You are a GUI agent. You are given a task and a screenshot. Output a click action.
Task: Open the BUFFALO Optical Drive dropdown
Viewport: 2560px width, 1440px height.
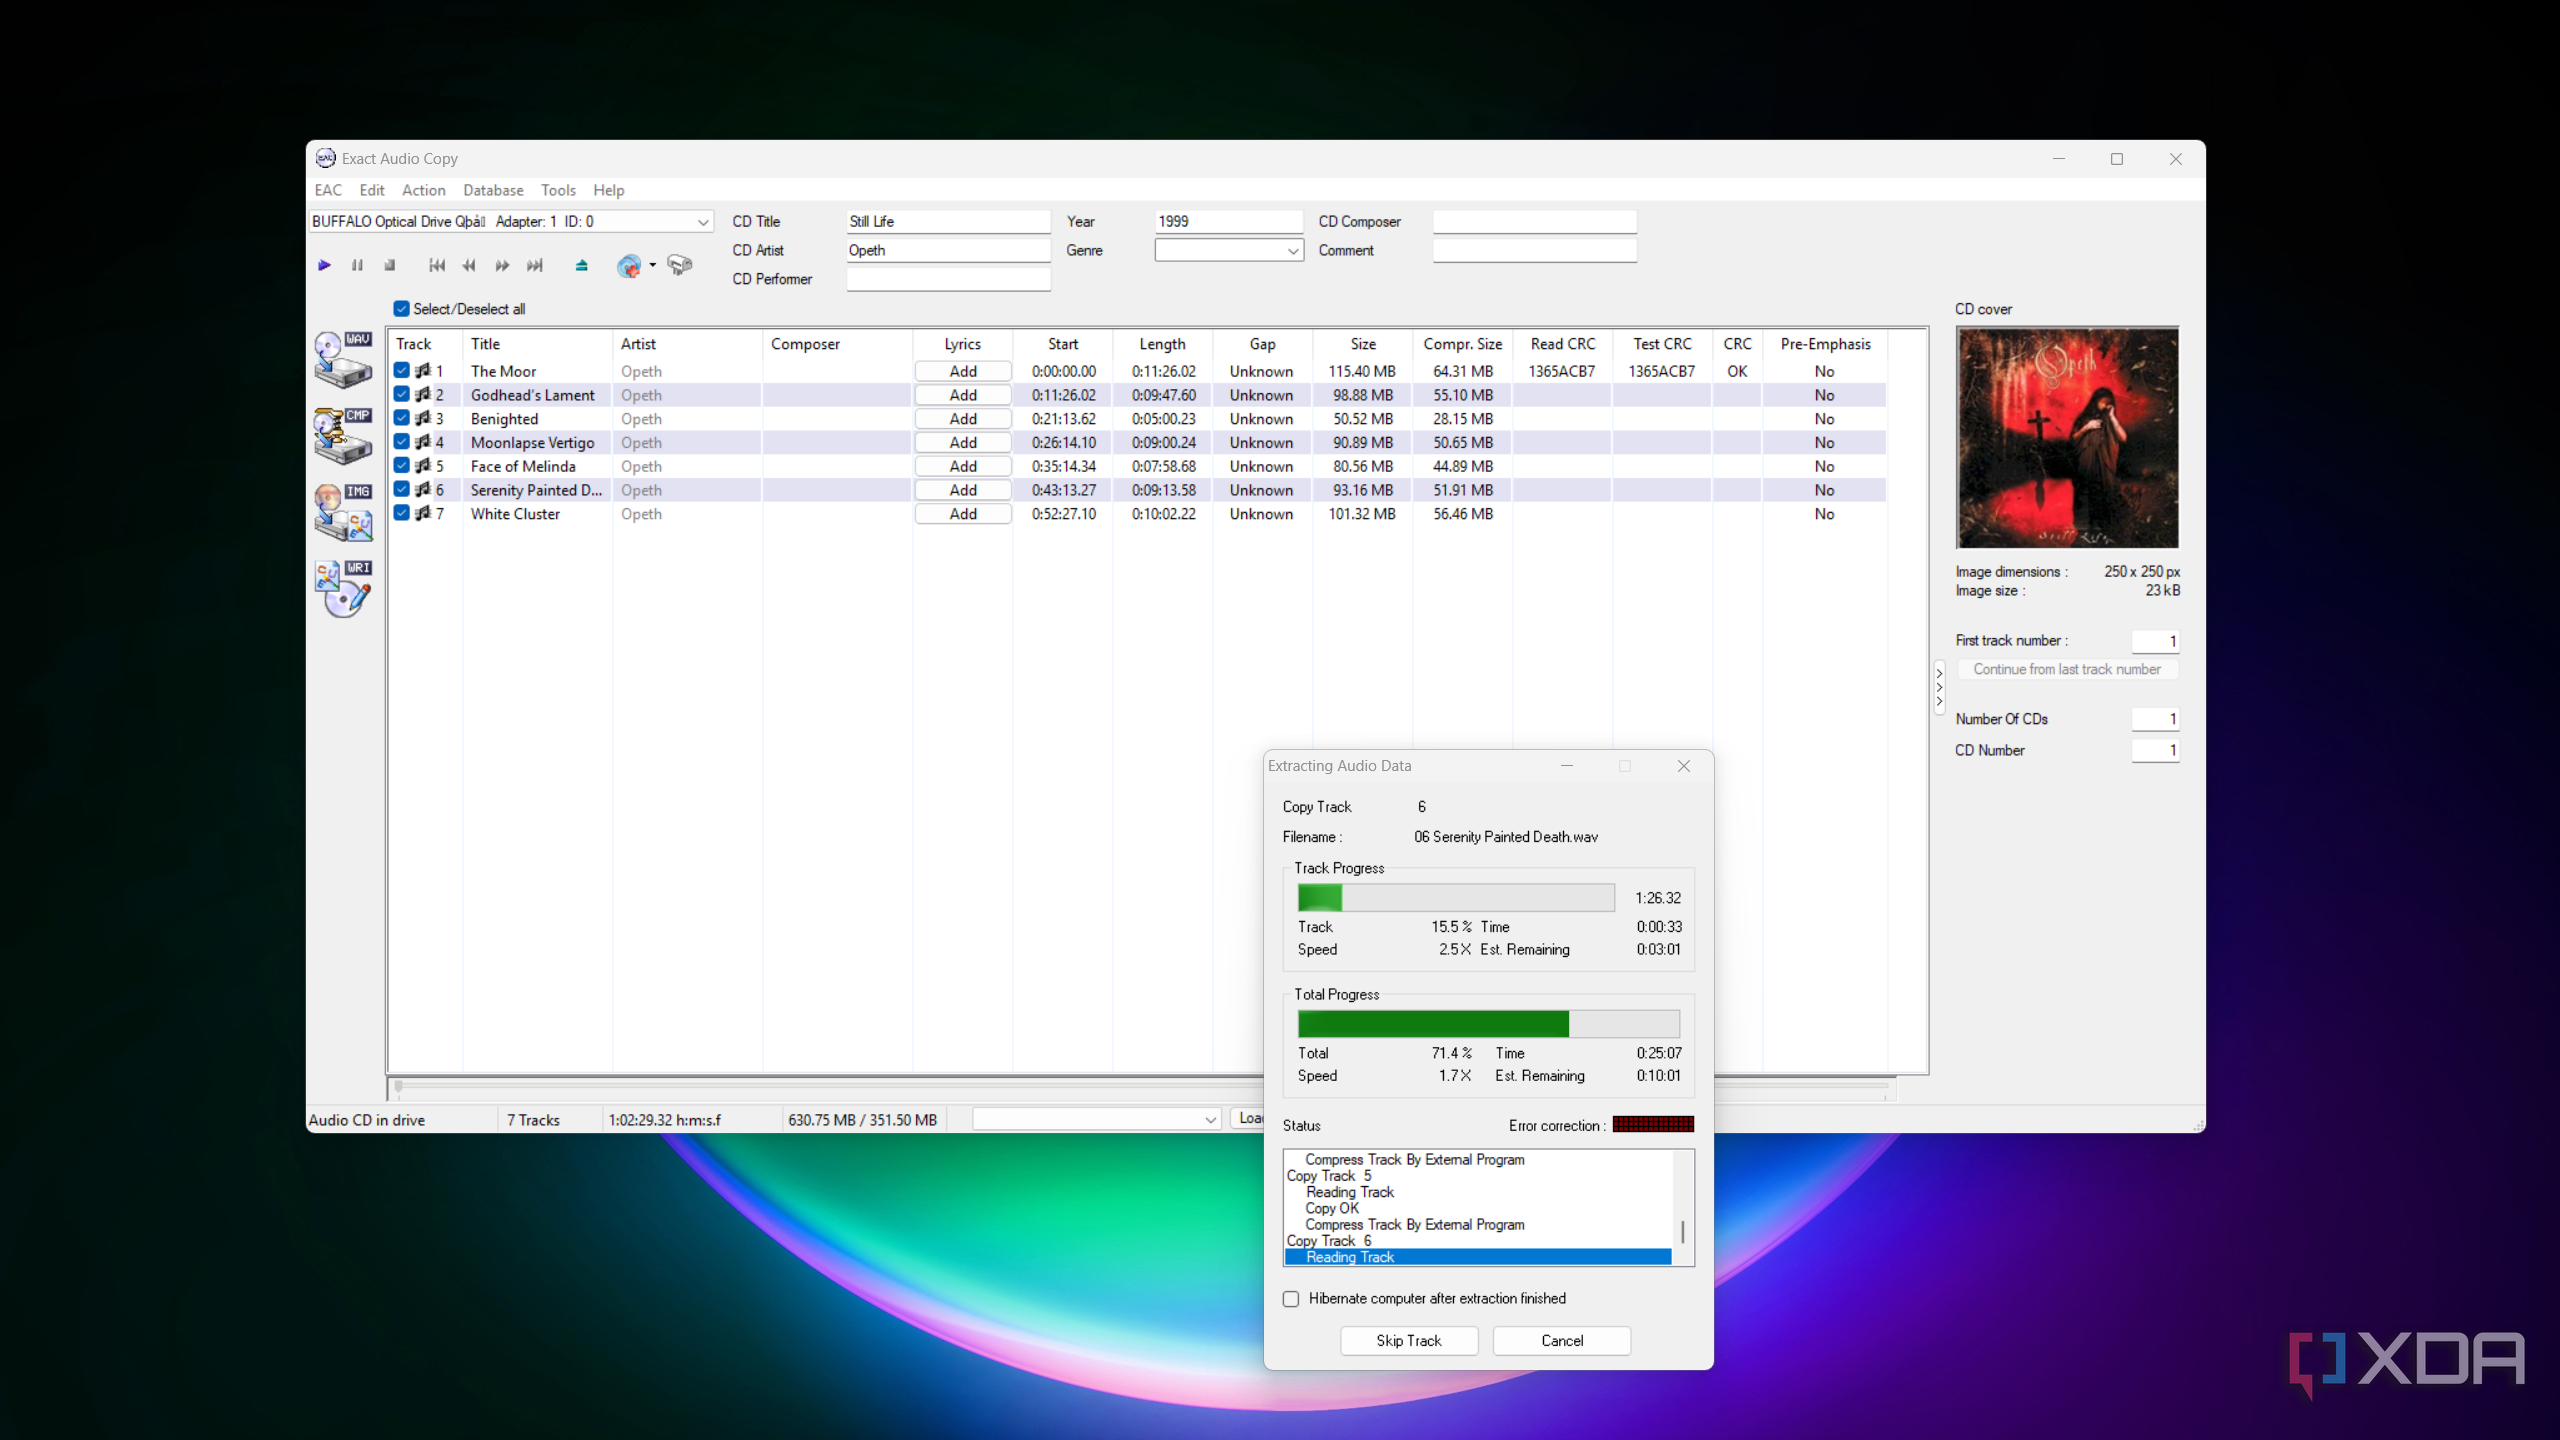(703, 222)
